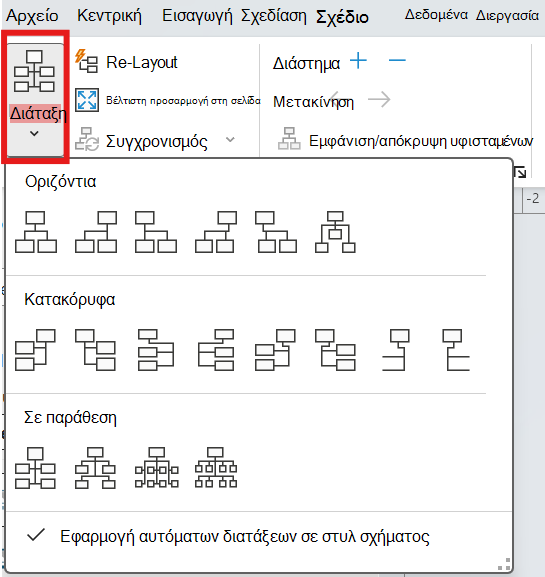Select fifth vertical layout icon

(x=275, y=350)
